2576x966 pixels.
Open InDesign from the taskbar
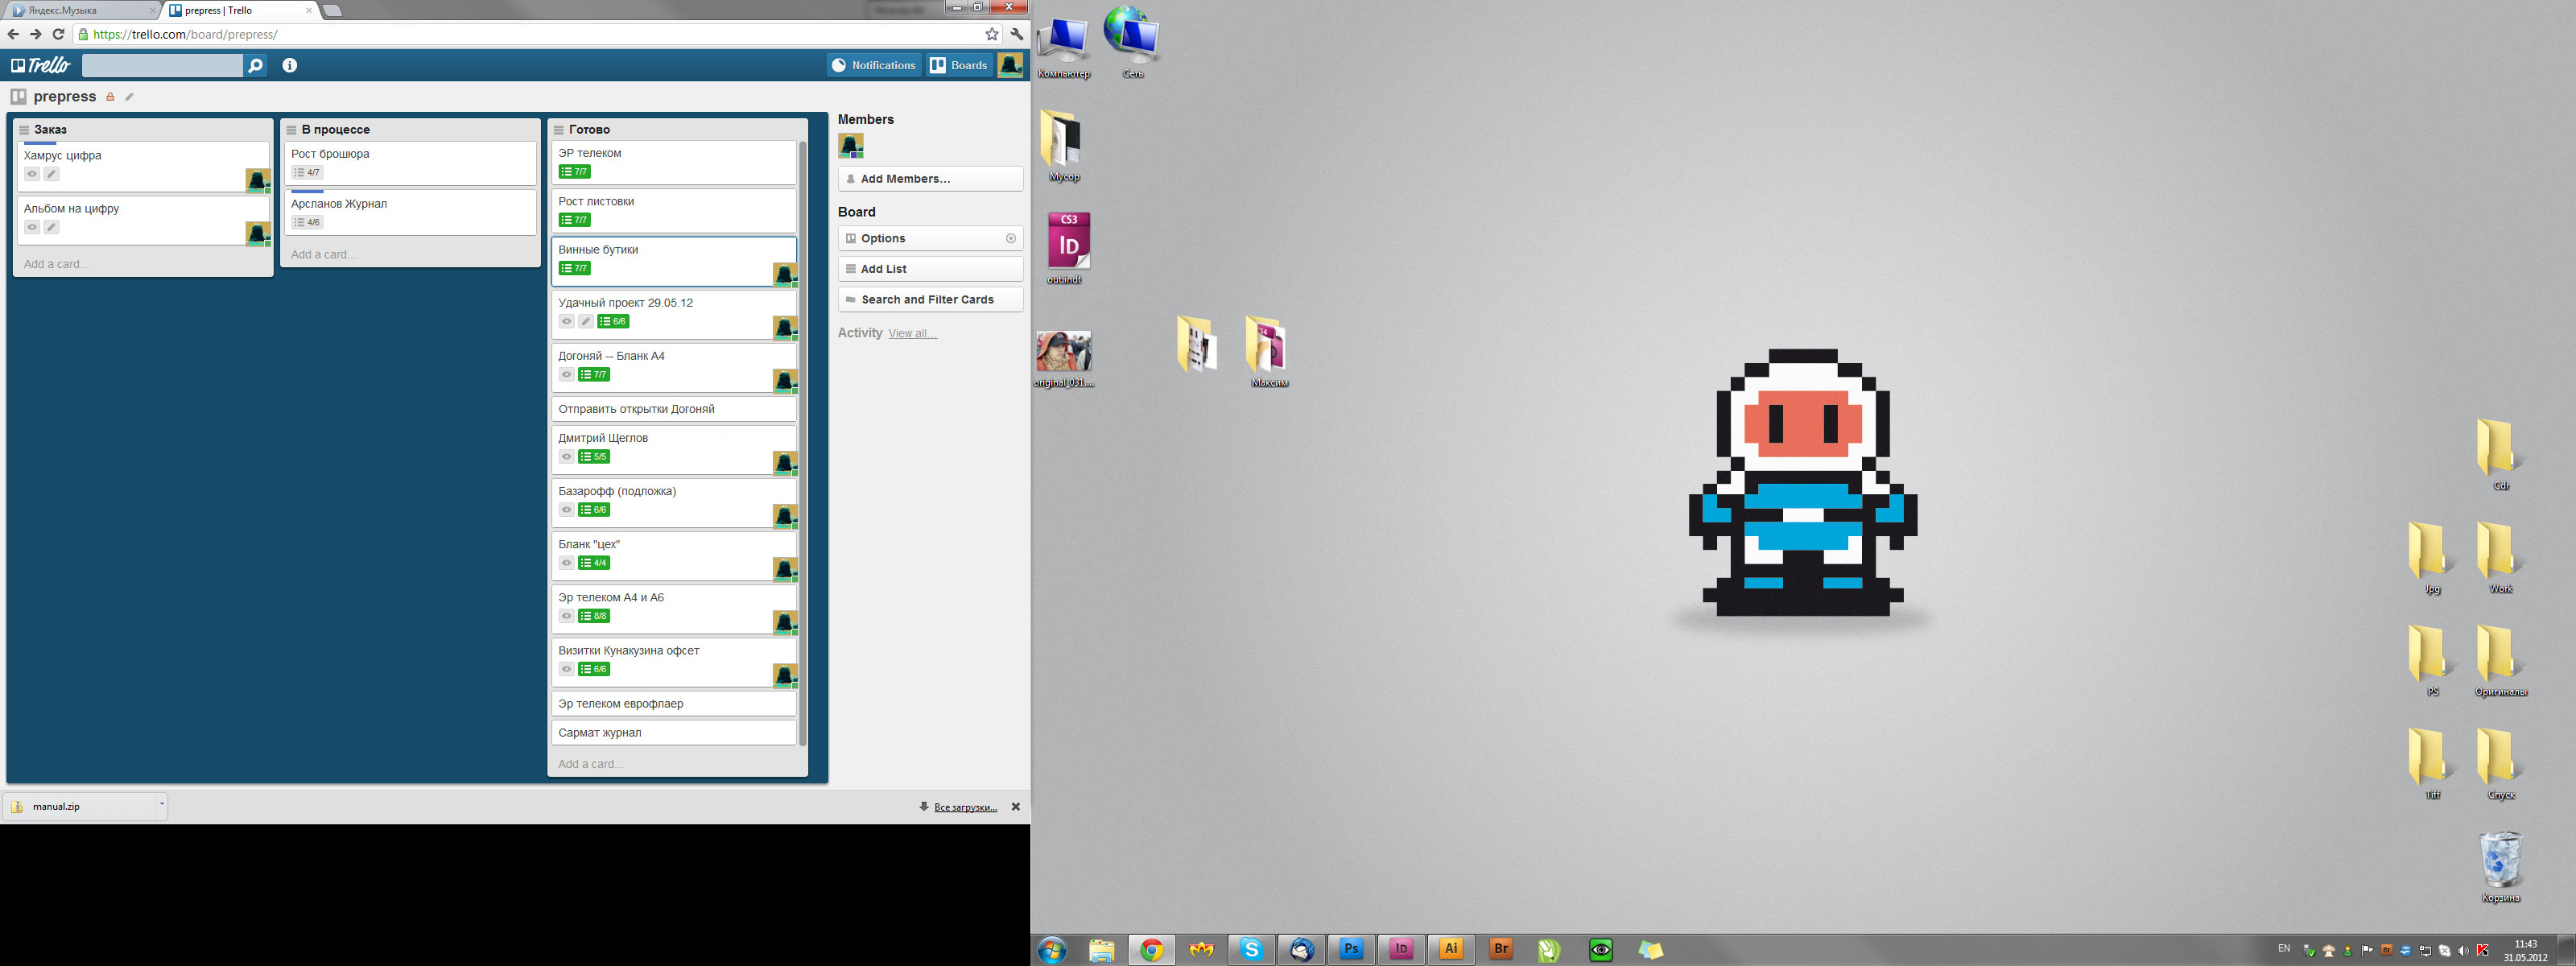pyautogui.click(x=1401, y=949)
